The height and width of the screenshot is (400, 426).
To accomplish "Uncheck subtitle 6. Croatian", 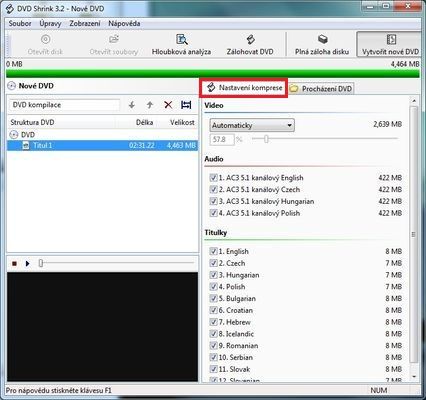I will coord(213,310).
